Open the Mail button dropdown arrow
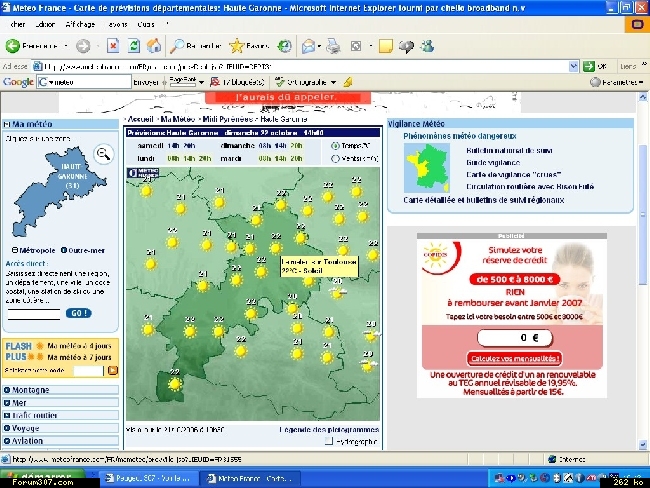 319,46
